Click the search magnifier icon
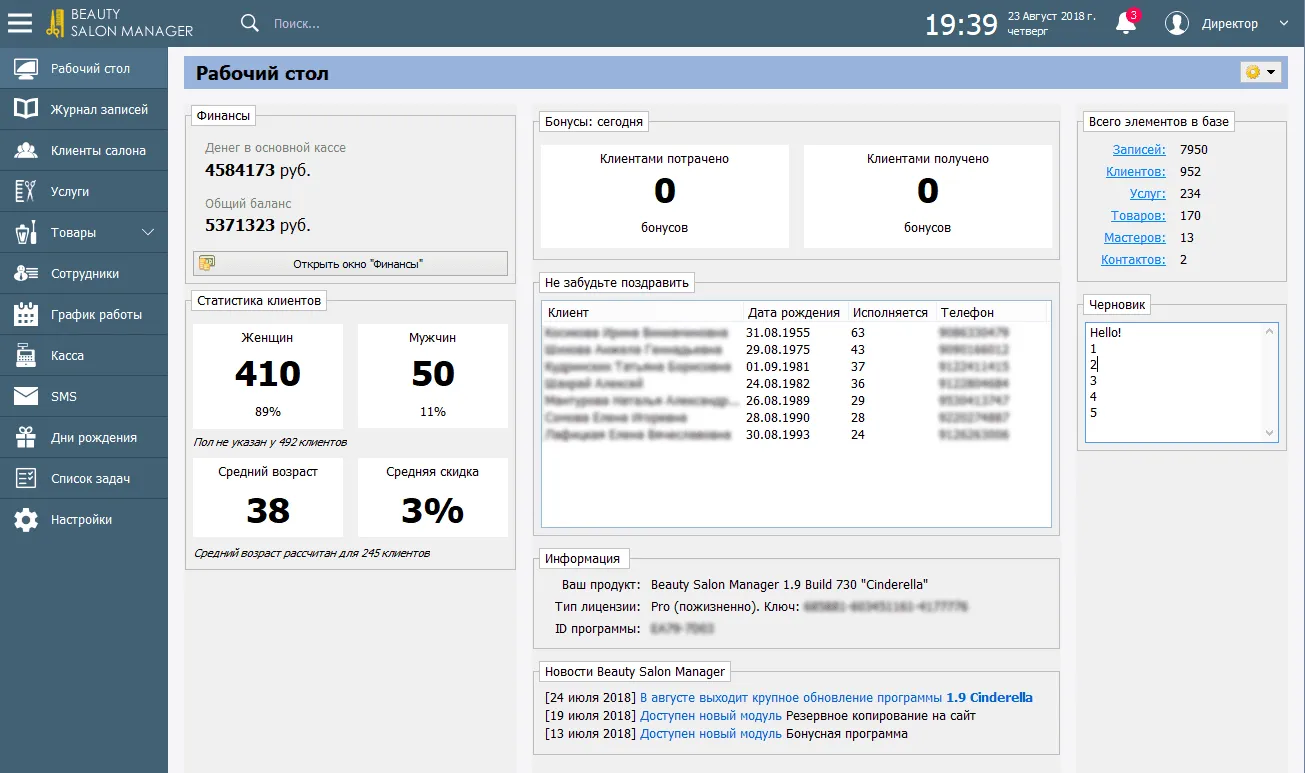Viewport: 1305px width, 773px height. click(250, 23)
